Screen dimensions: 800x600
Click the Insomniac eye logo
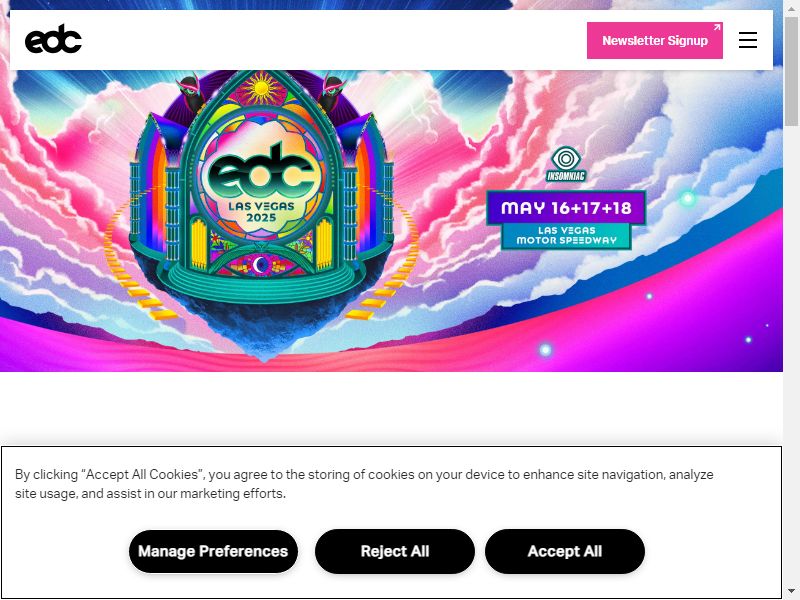pyautogui.click(x=565, y=164)
